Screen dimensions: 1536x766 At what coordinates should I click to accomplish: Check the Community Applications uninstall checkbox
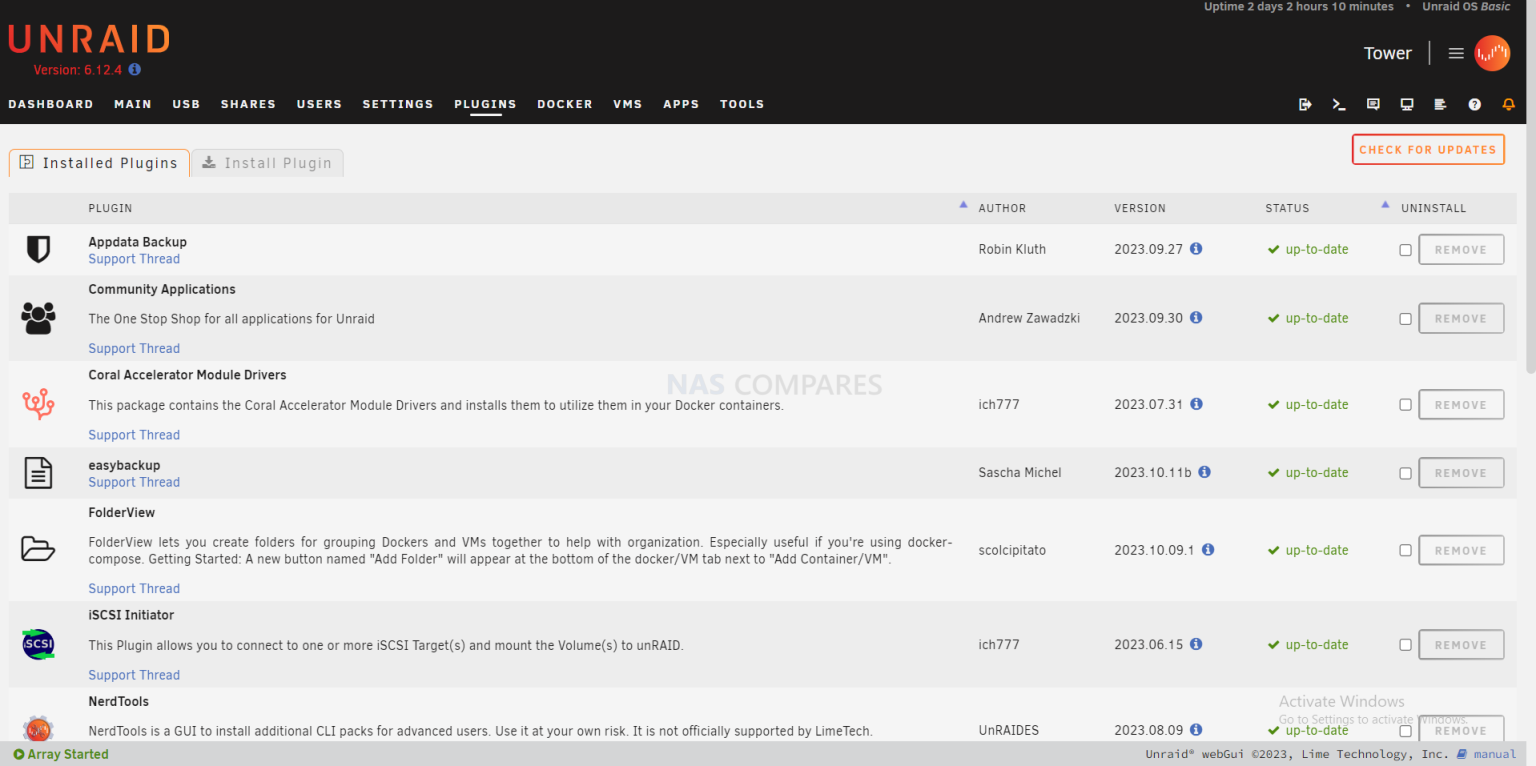point(1405,319)
